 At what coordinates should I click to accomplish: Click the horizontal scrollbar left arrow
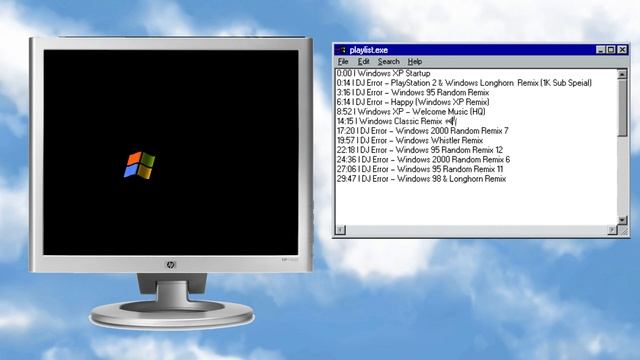[340, 230]
